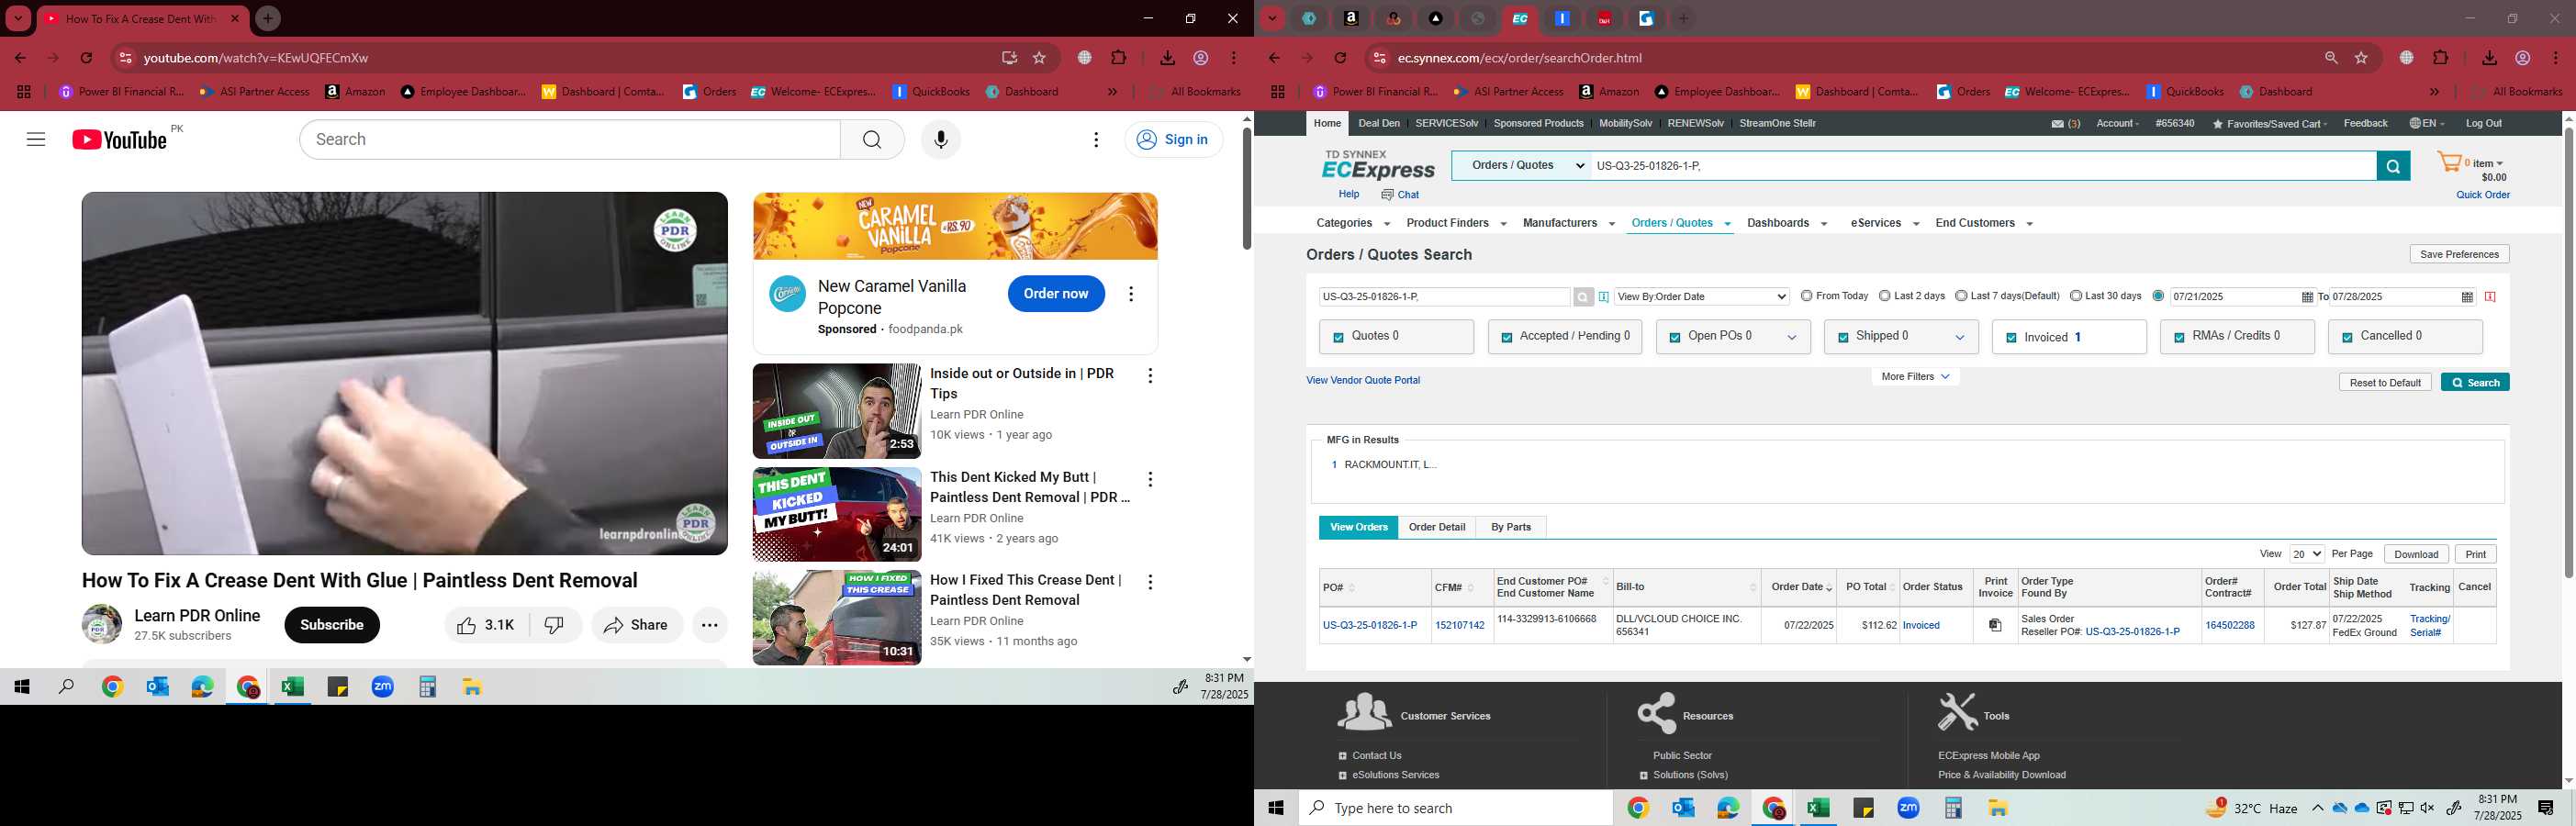Select the 'Last 30 days' radio button
Screen dimensions: 2576x826
(x=2076, y=296)
